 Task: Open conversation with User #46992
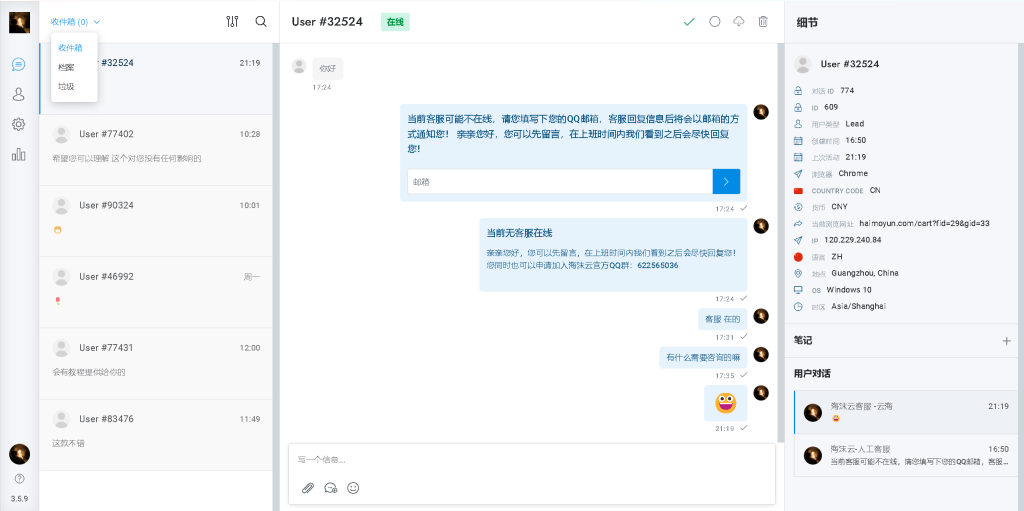pyautogui.click(x=155, y=292)
